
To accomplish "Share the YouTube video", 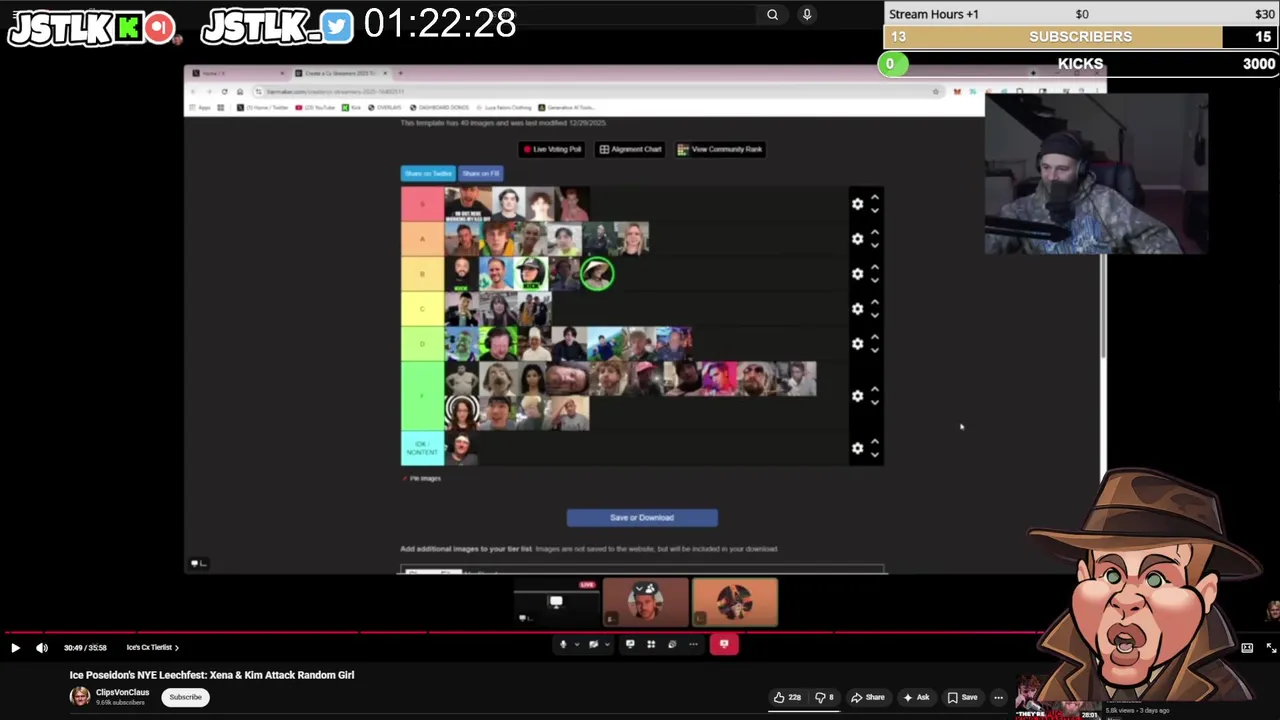I will tap(867, 697).
